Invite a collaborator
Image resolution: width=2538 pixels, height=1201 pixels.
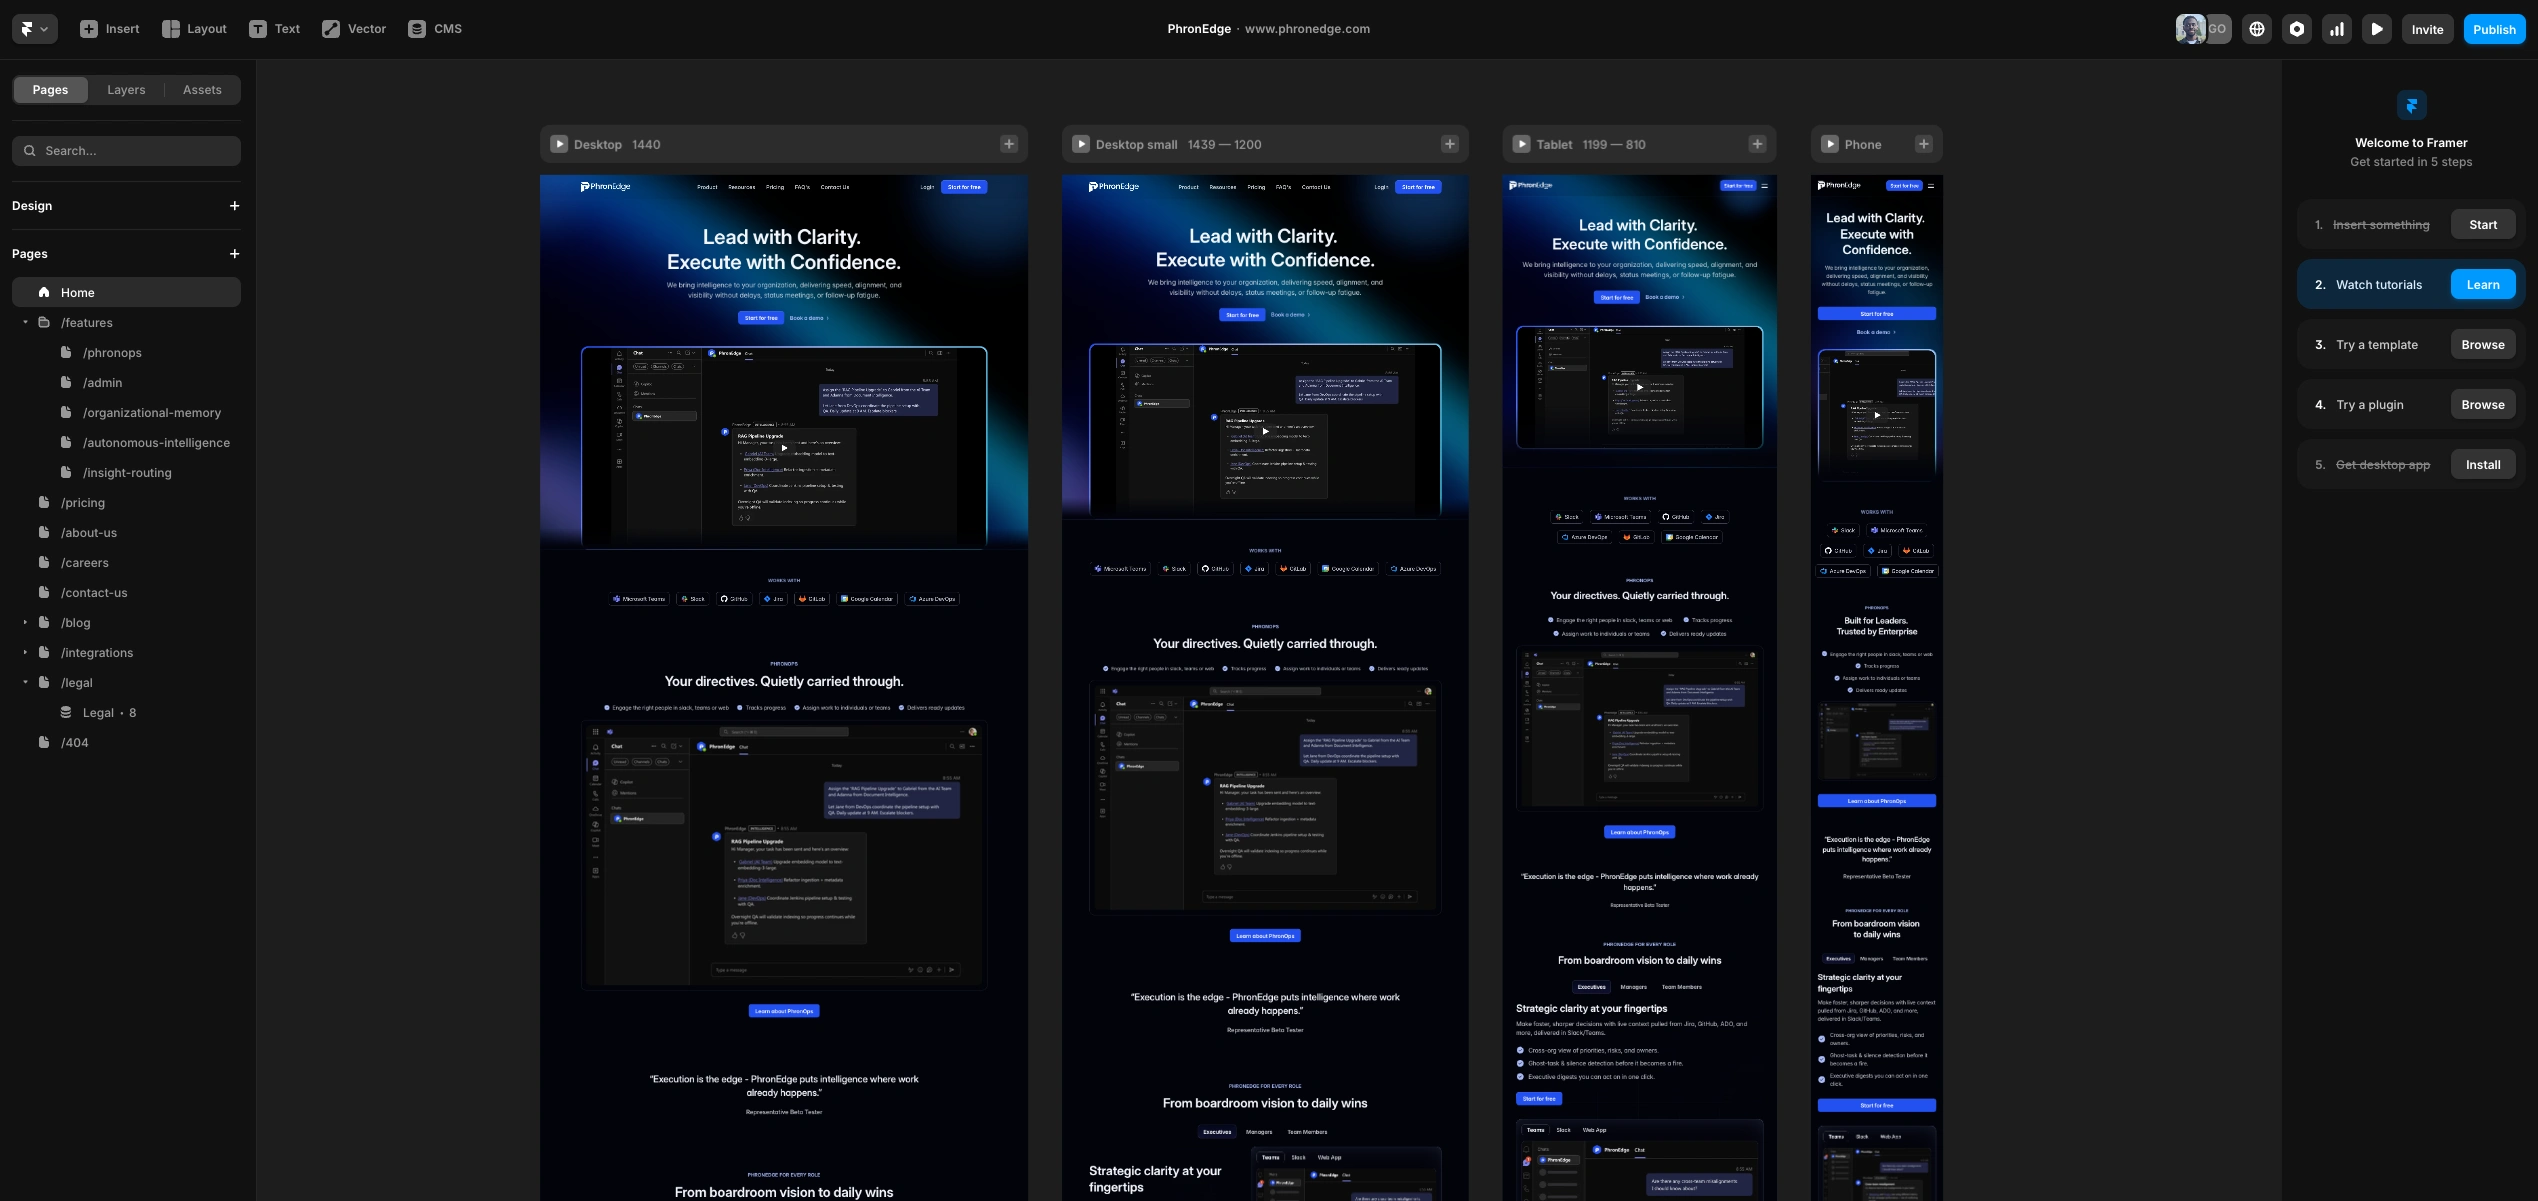point(2427,29)
